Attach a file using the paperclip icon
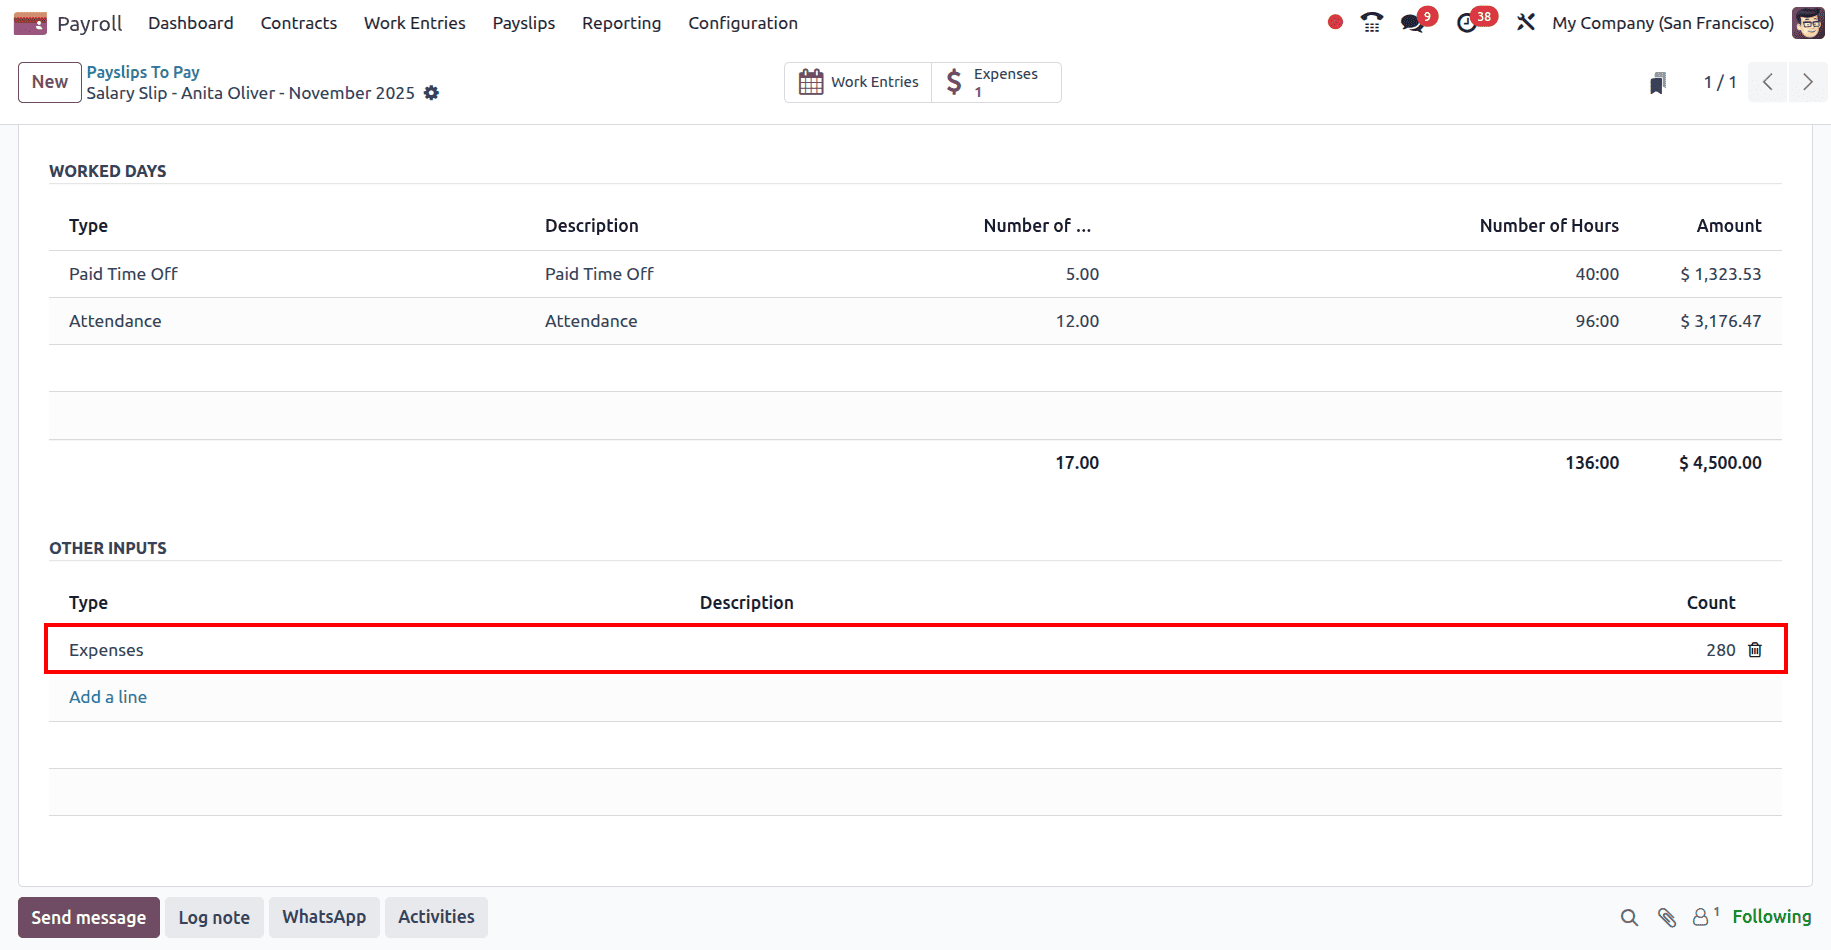Screen dimensions: 1831x950 point(1666,917)
